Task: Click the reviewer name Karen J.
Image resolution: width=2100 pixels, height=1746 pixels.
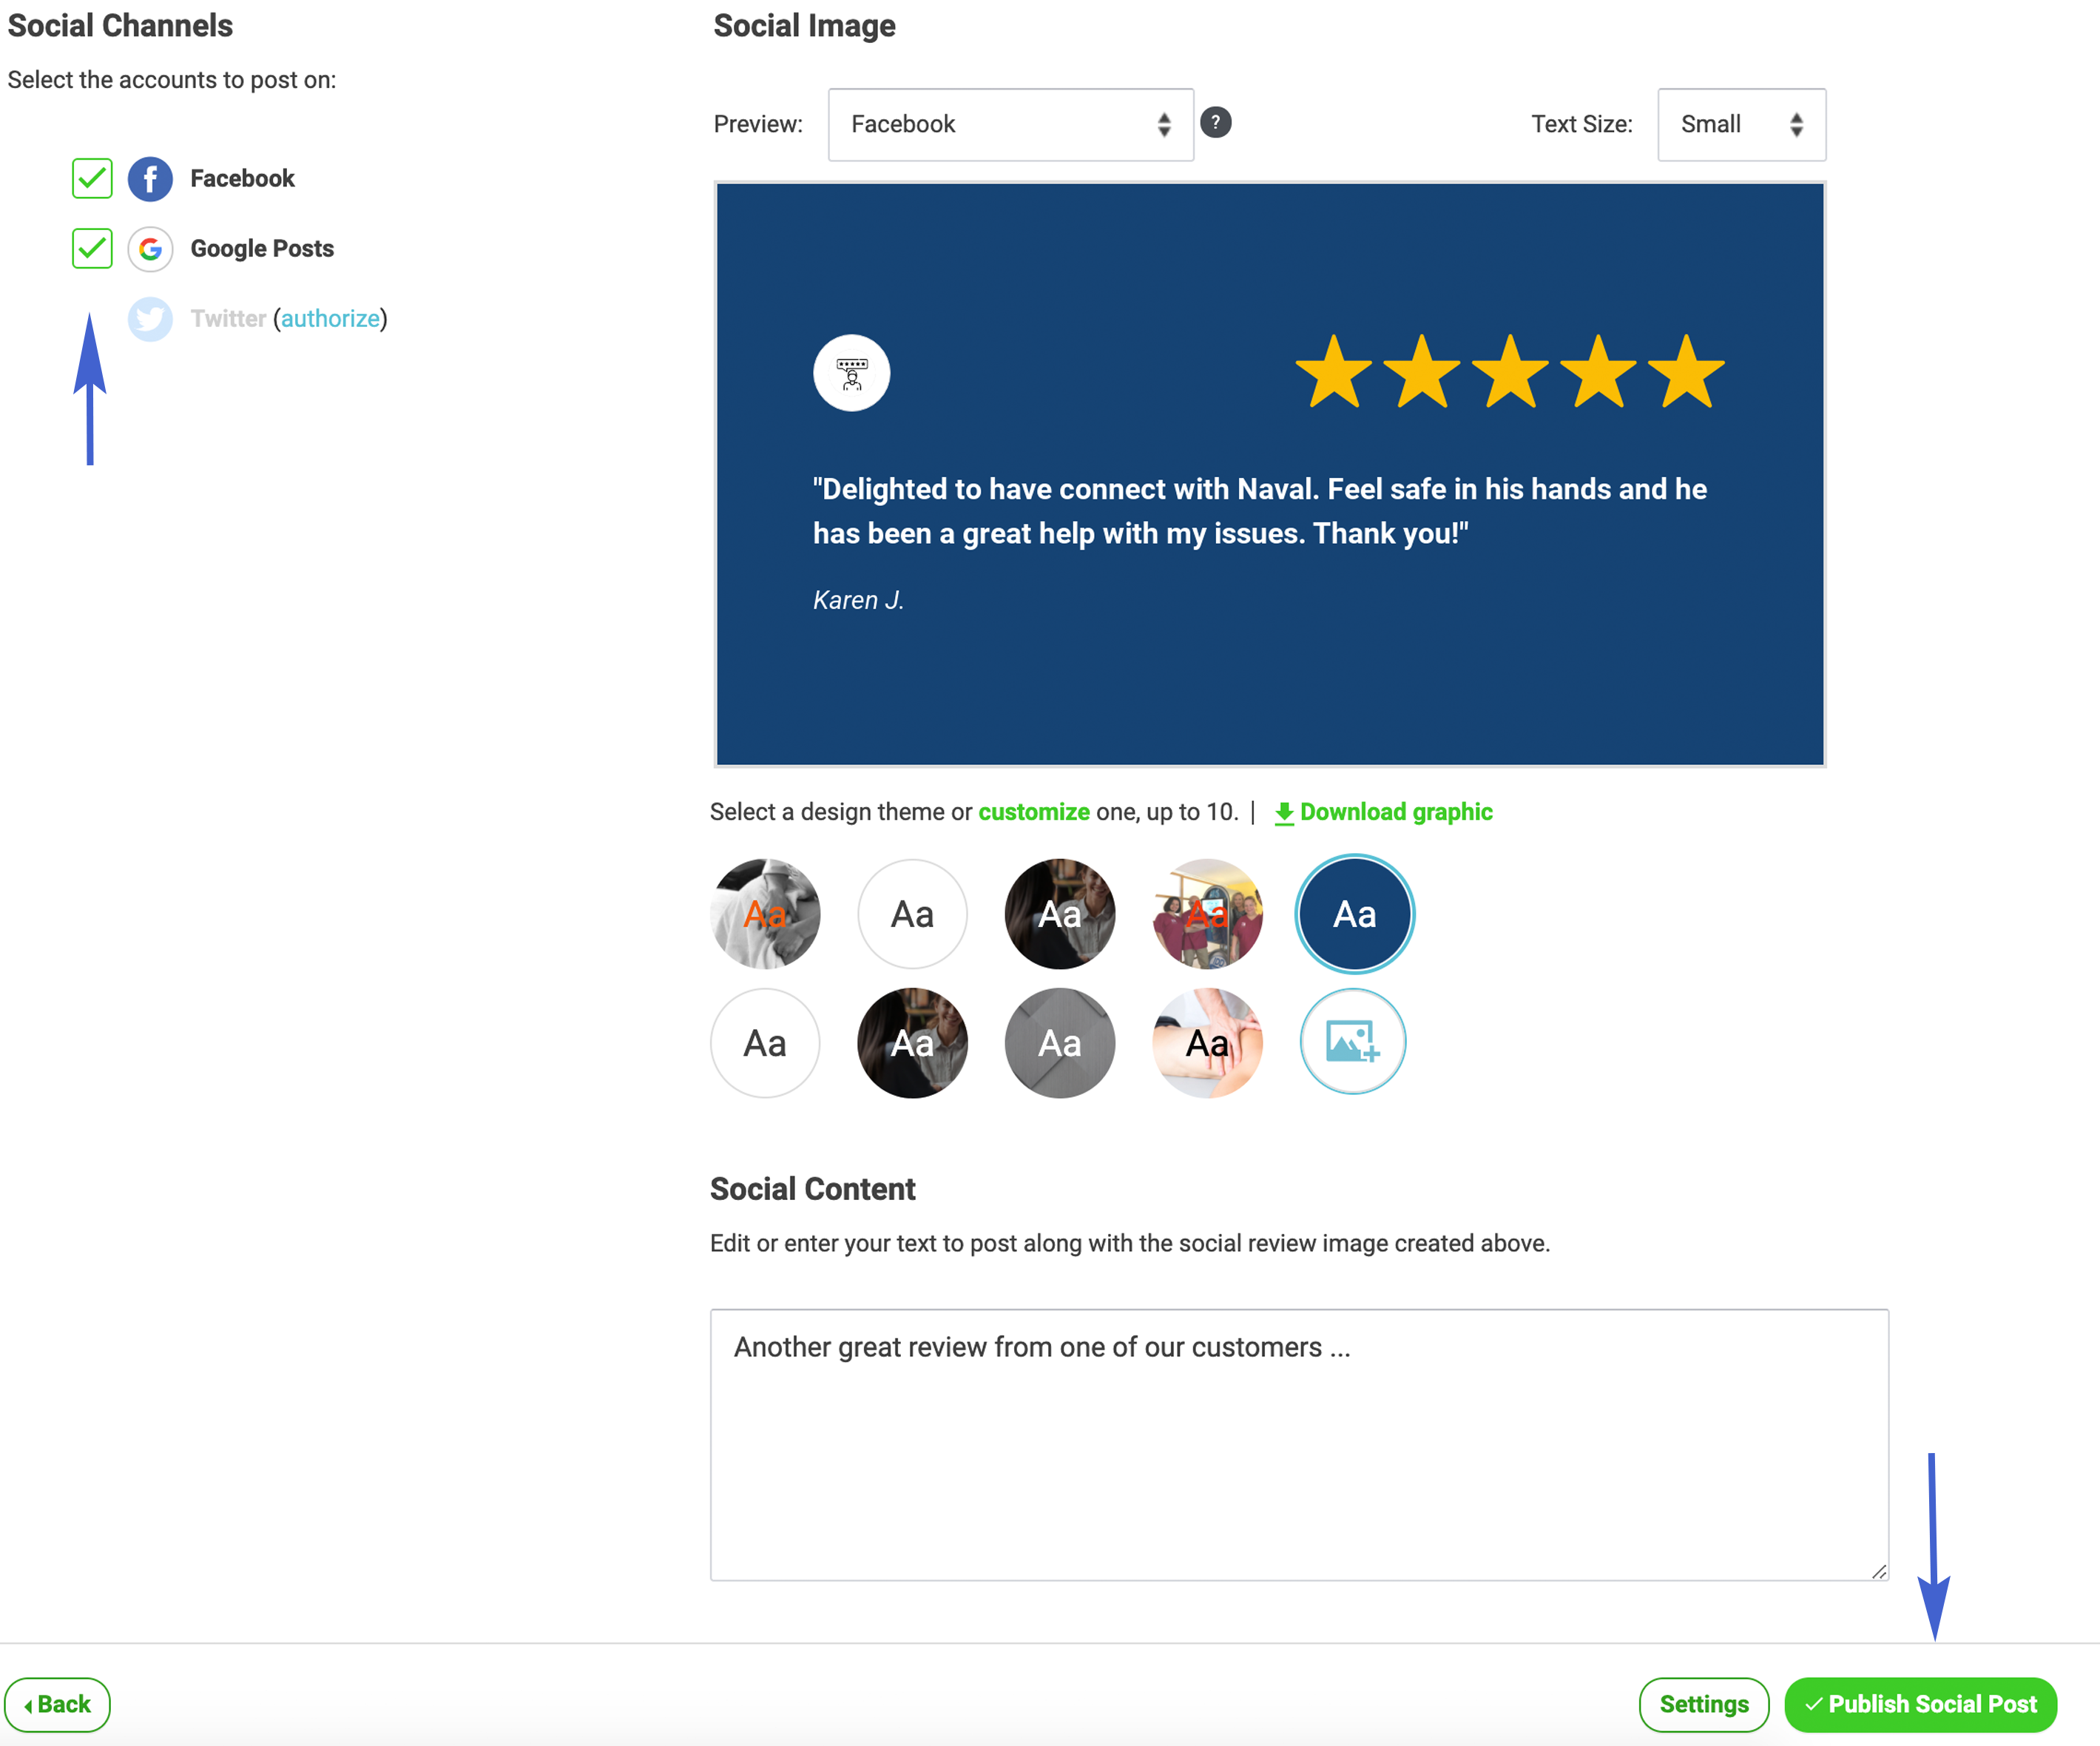Action: (x=858, y=600)
